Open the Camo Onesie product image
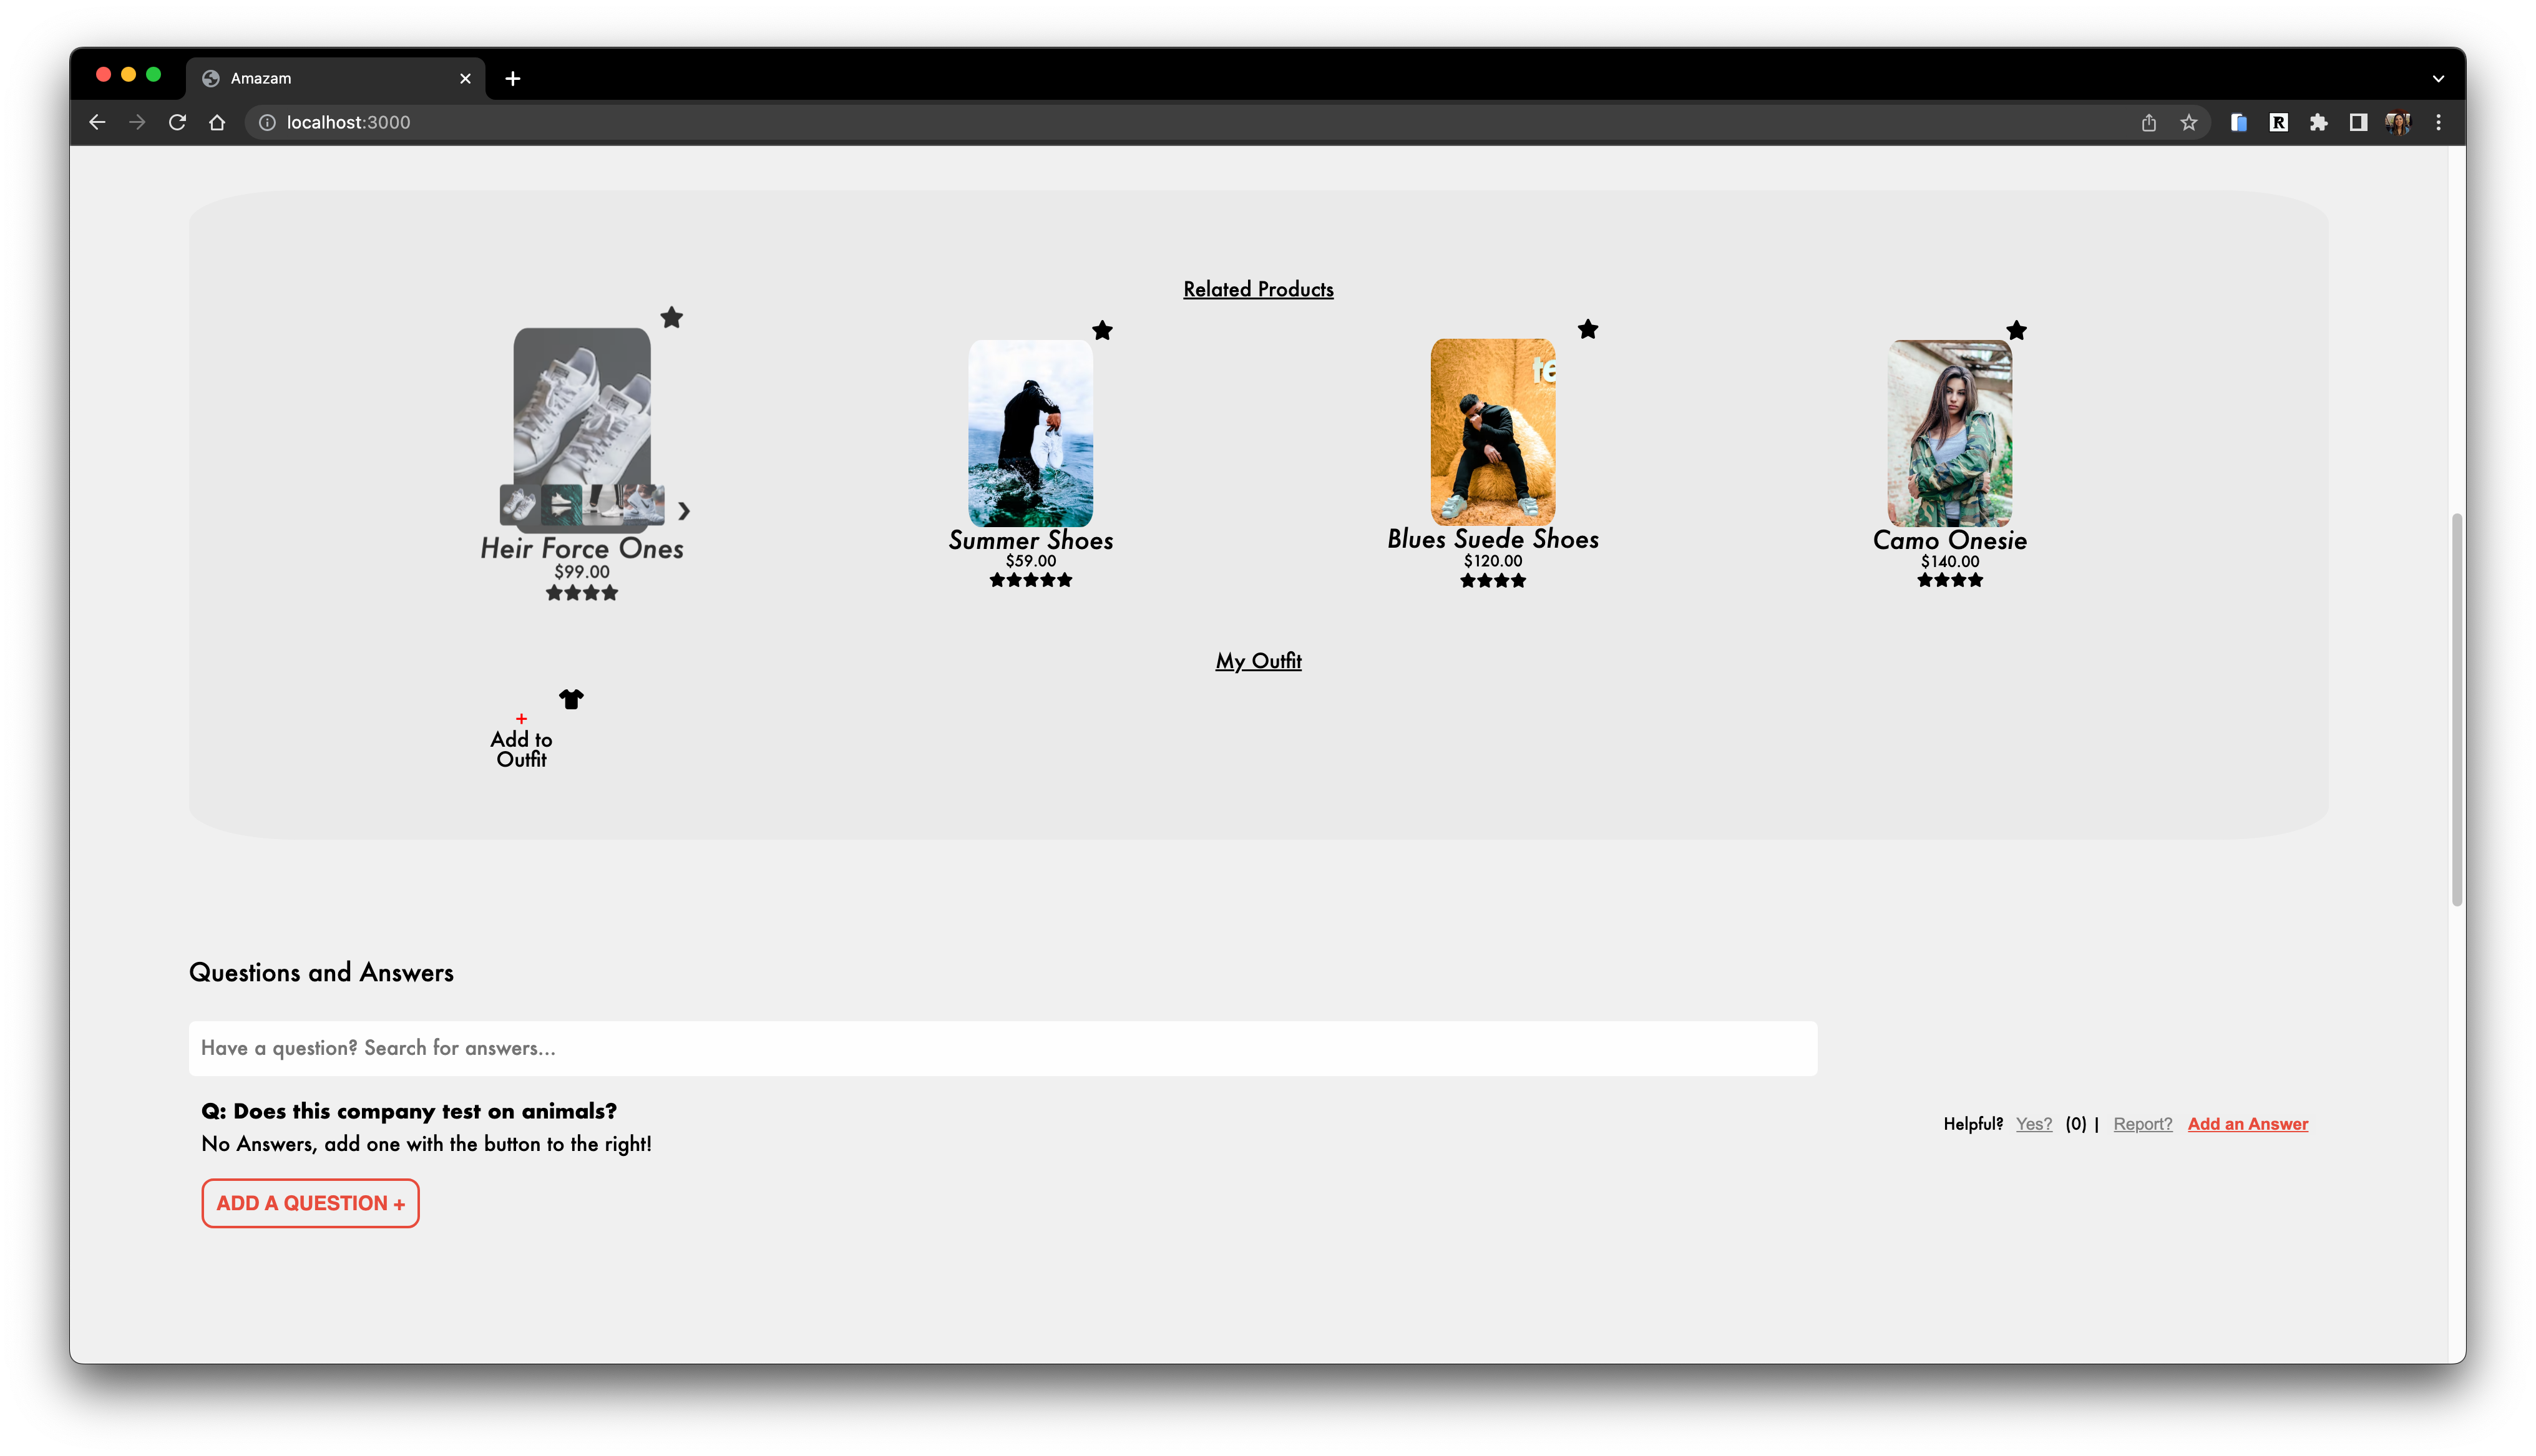The height and width of the screenshot is (1456, 2536). pos(1949,433)
